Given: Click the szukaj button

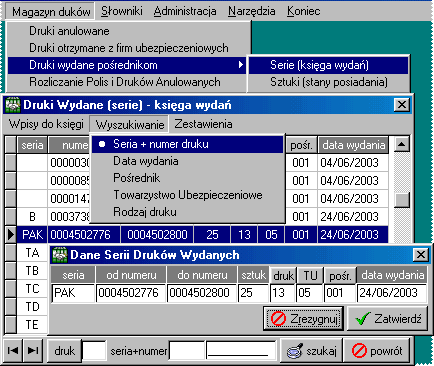Looking at the screenshot, I should click(311, 351).
